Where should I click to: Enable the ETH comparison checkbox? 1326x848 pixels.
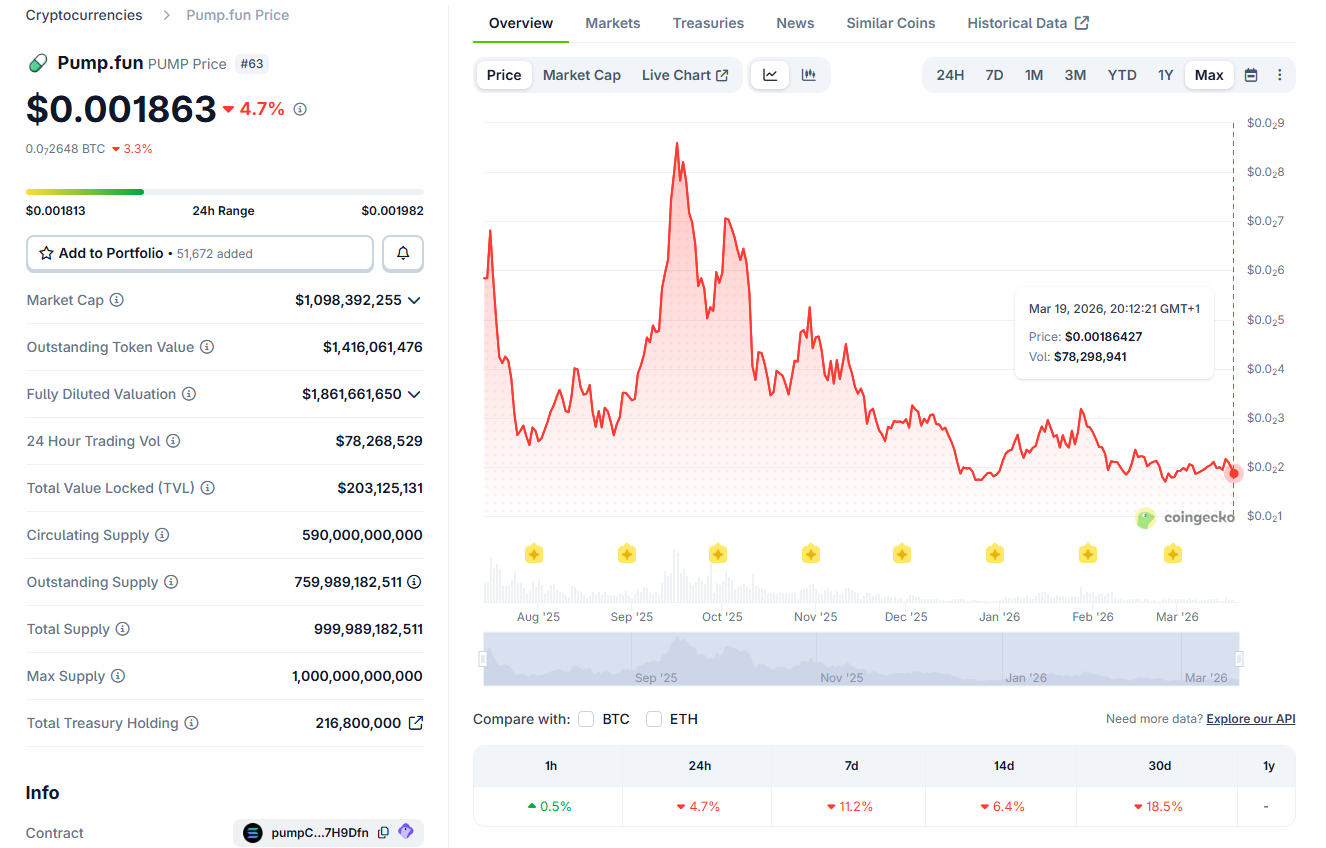(654, 719)
